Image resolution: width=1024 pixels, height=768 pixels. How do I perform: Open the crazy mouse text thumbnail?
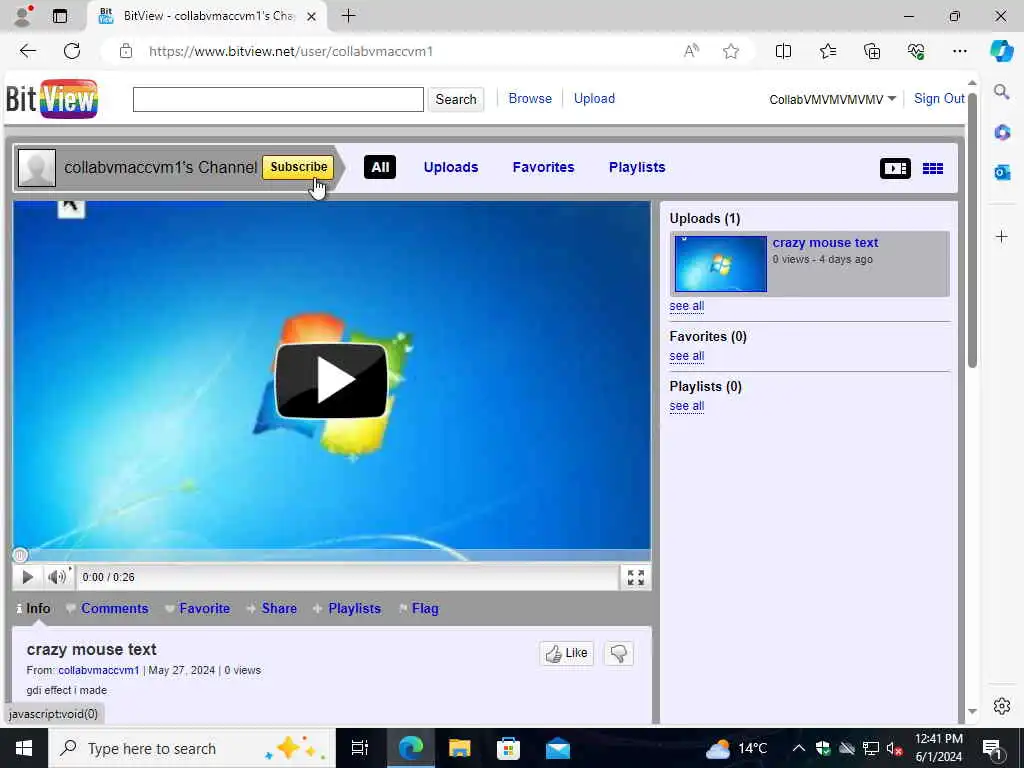pos(721,264)
